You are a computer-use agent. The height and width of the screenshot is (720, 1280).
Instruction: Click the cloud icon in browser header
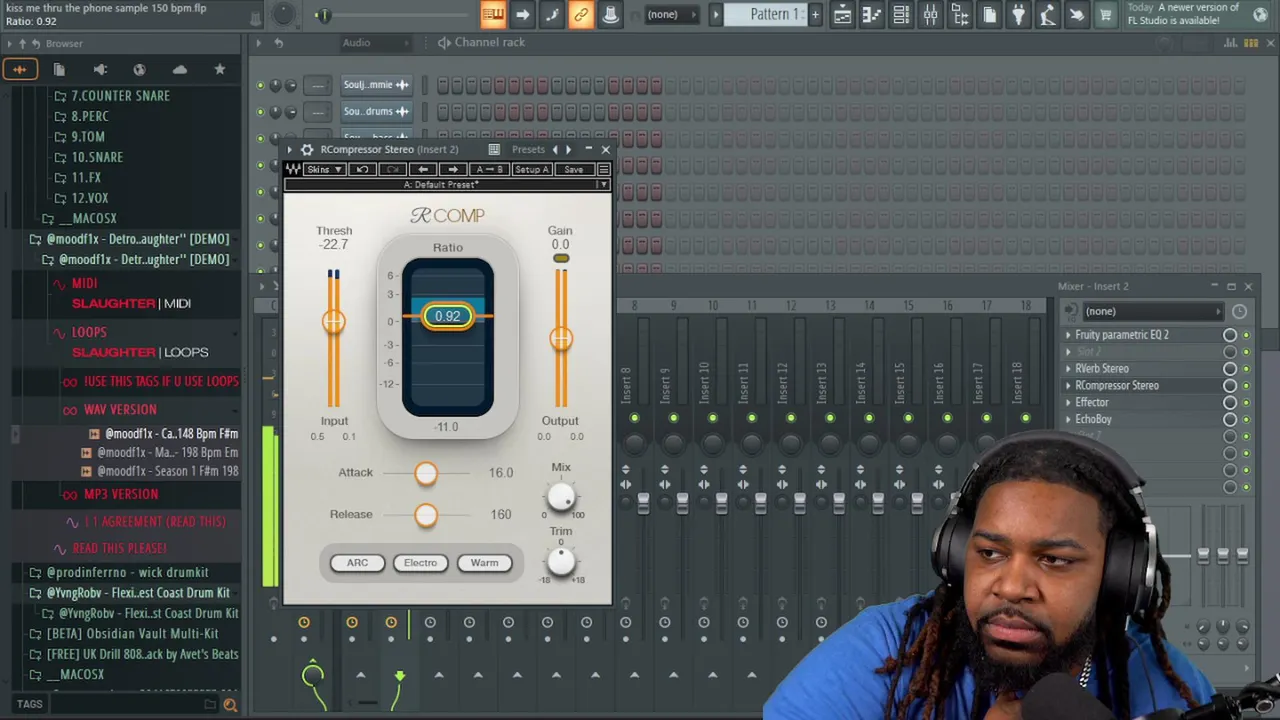tap(180, 69)
